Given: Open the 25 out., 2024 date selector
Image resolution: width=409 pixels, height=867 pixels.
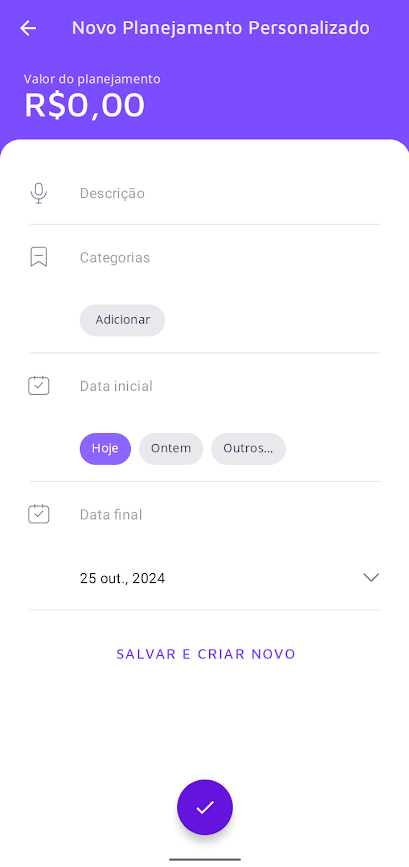Looking at the screenshot, I should (230, 578).
